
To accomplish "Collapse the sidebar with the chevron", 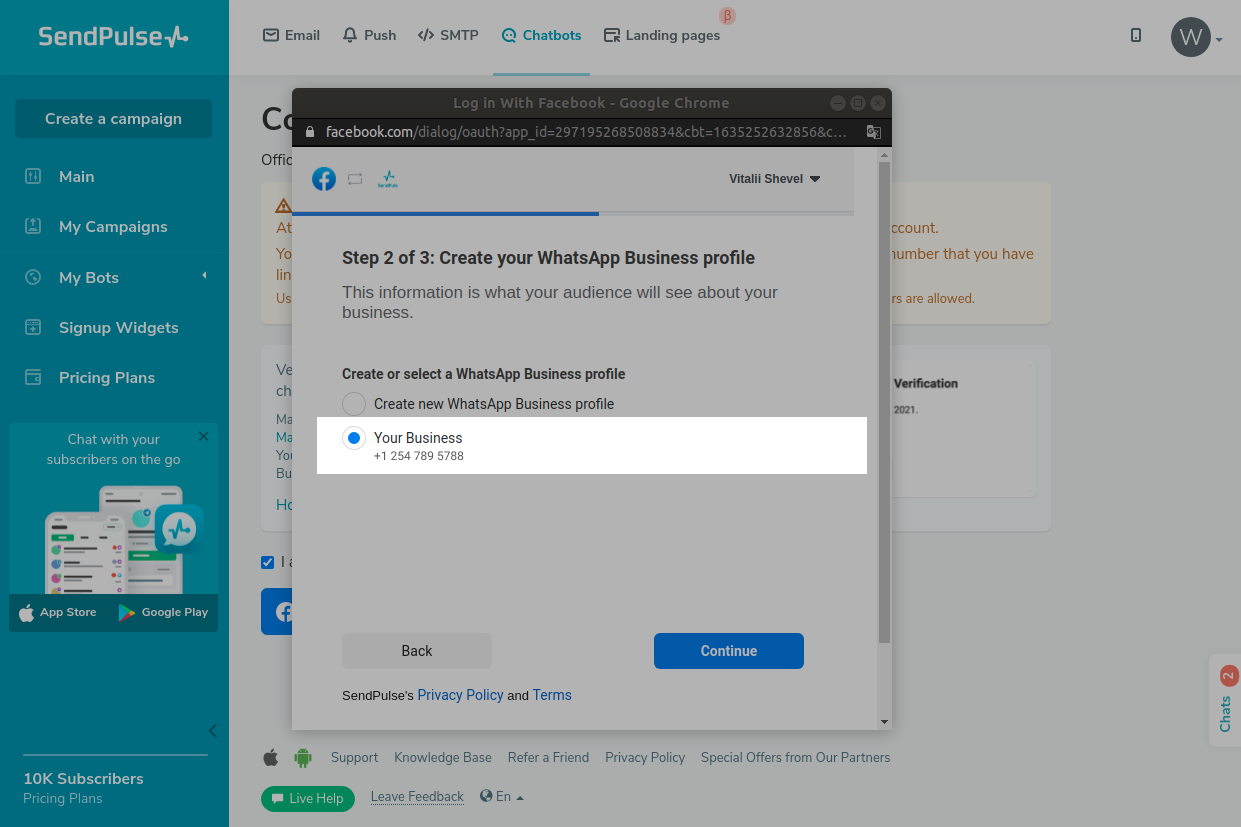I will coord(212,730).
